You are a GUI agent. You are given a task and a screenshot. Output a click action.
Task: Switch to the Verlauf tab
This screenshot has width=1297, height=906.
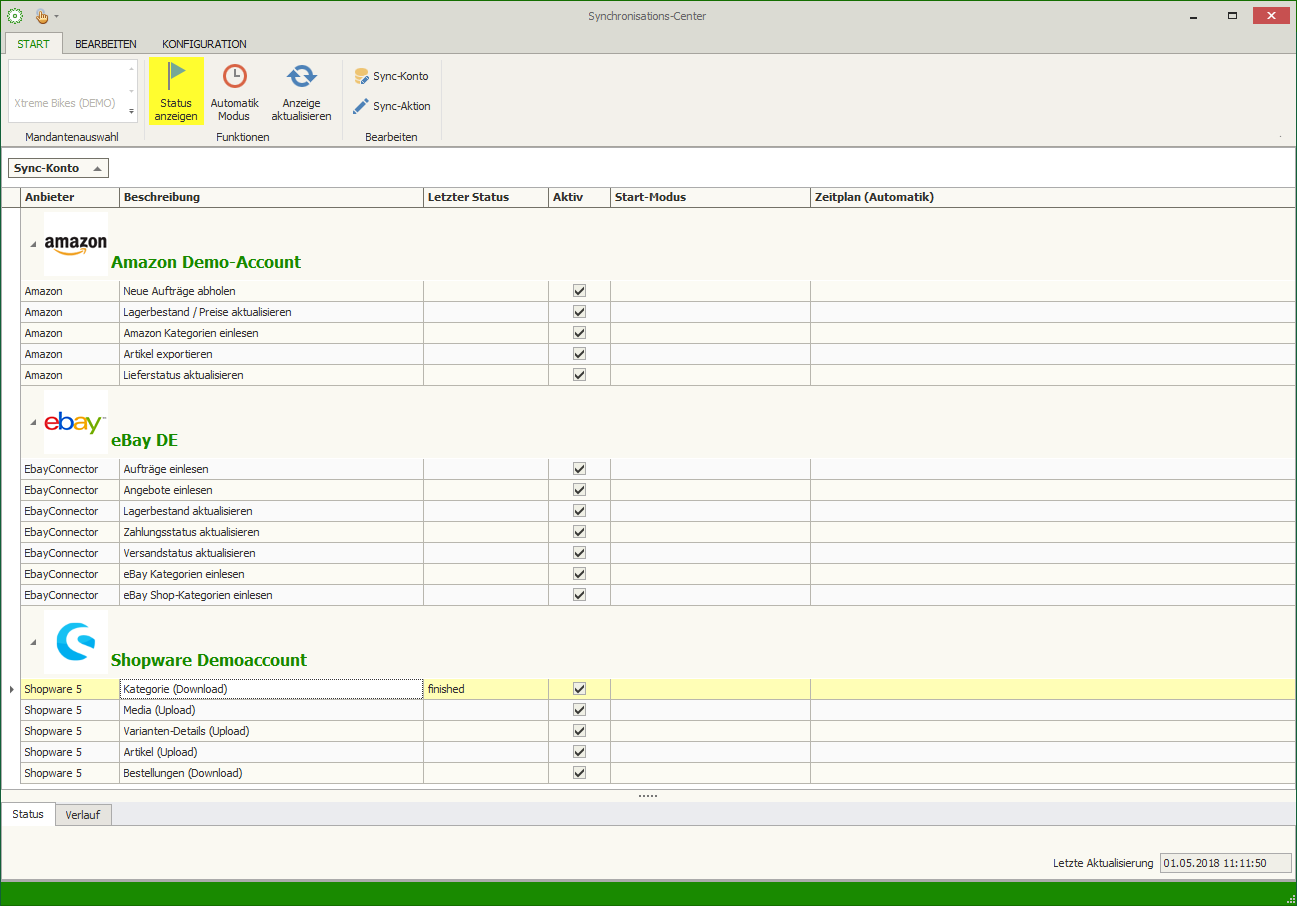[83, 815]
